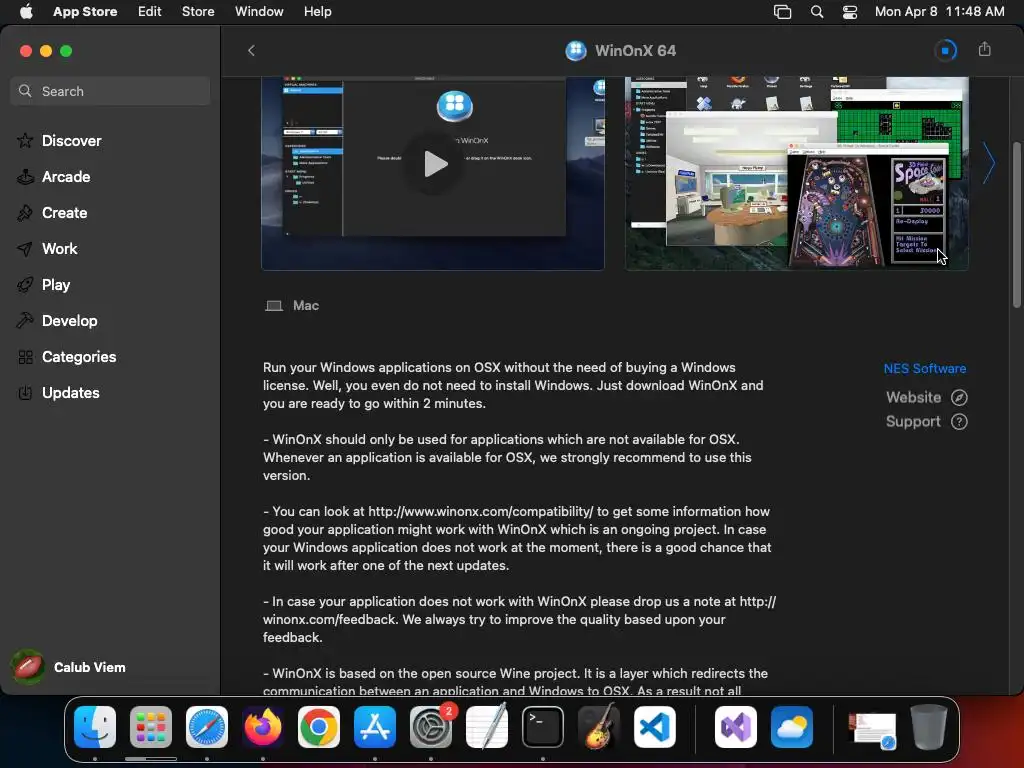This screenshot has width=1024, height=768.
Task: Click the Support question mark icon
Action: (x=959, y=421)
